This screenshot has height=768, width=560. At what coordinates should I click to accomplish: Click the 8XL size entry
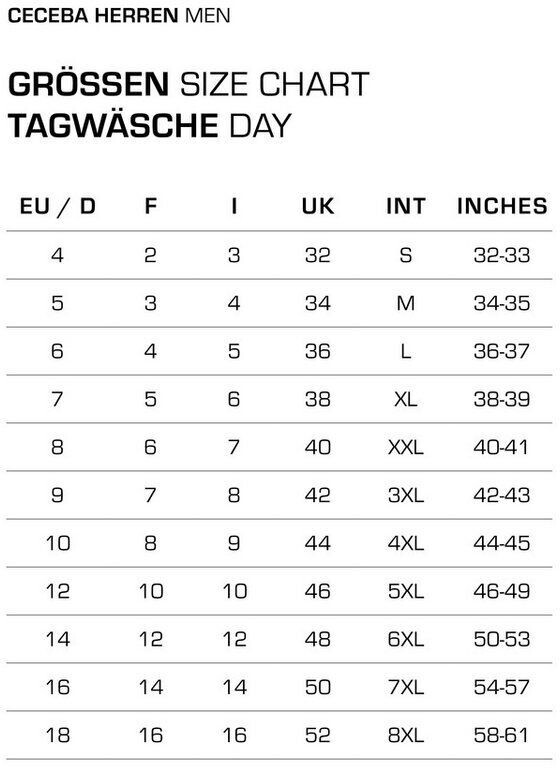[406, 735]
